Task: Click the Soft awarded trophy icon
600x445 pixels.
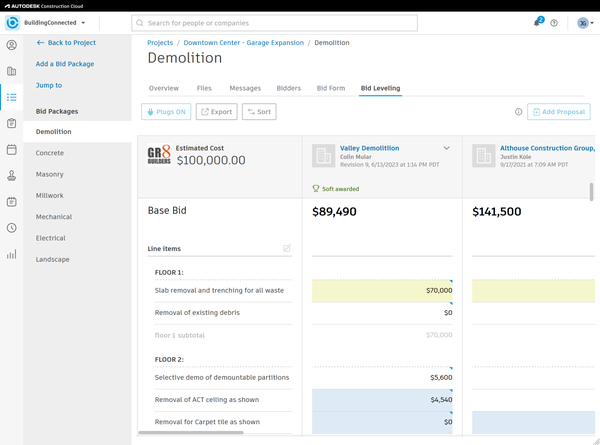Action: click(316, 189)
